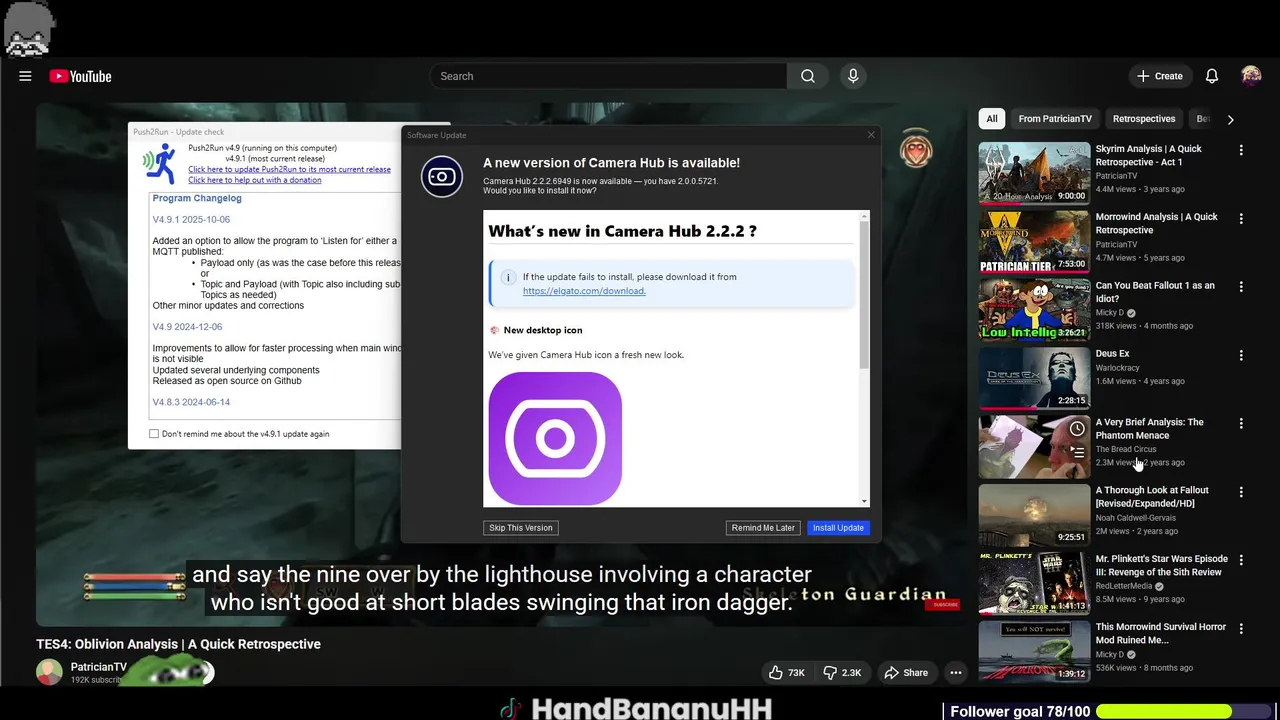Click Warlockracy channel name
Screen dimensions: 1280x720
1117,367
